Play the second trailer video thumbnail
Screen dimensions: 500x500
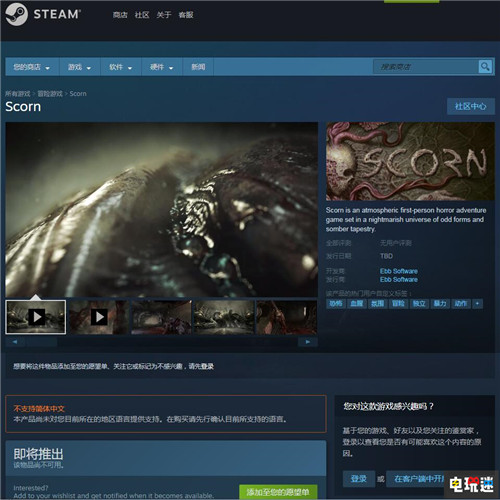(99, 317)
